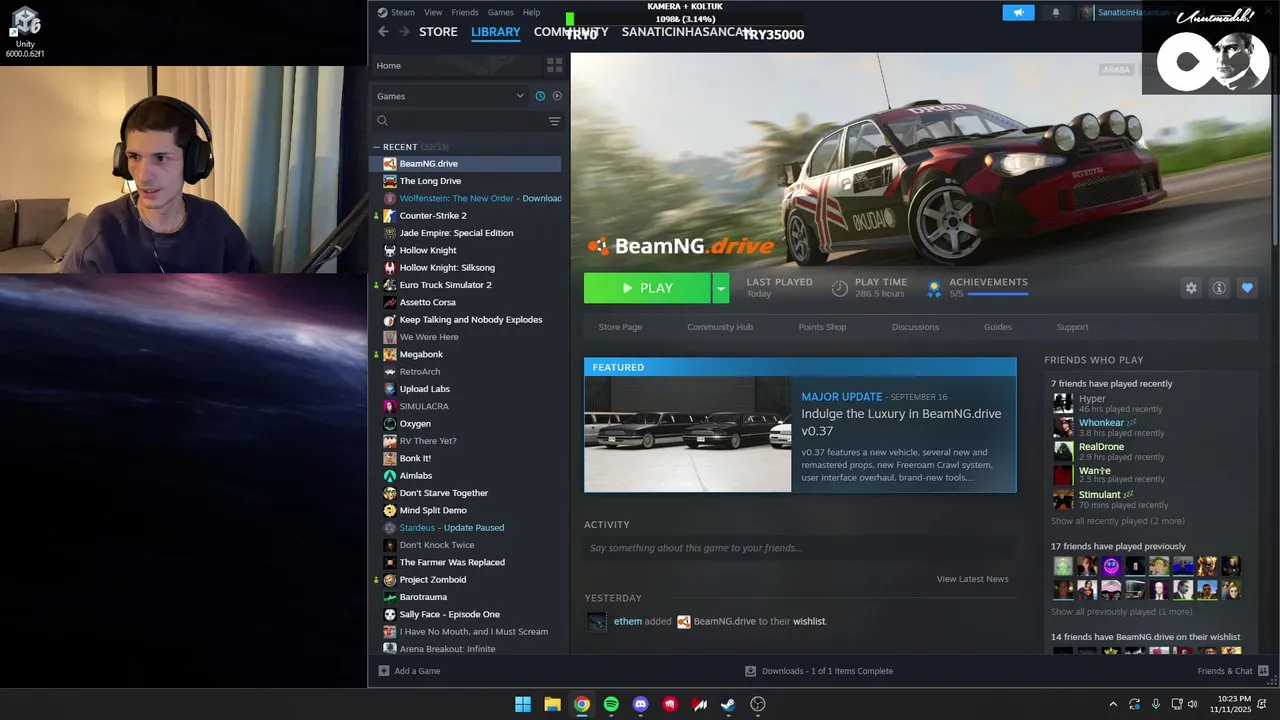Click RealDrone's friend avatar
This screenshot has height=720, width=1280.
(1062, 451)
